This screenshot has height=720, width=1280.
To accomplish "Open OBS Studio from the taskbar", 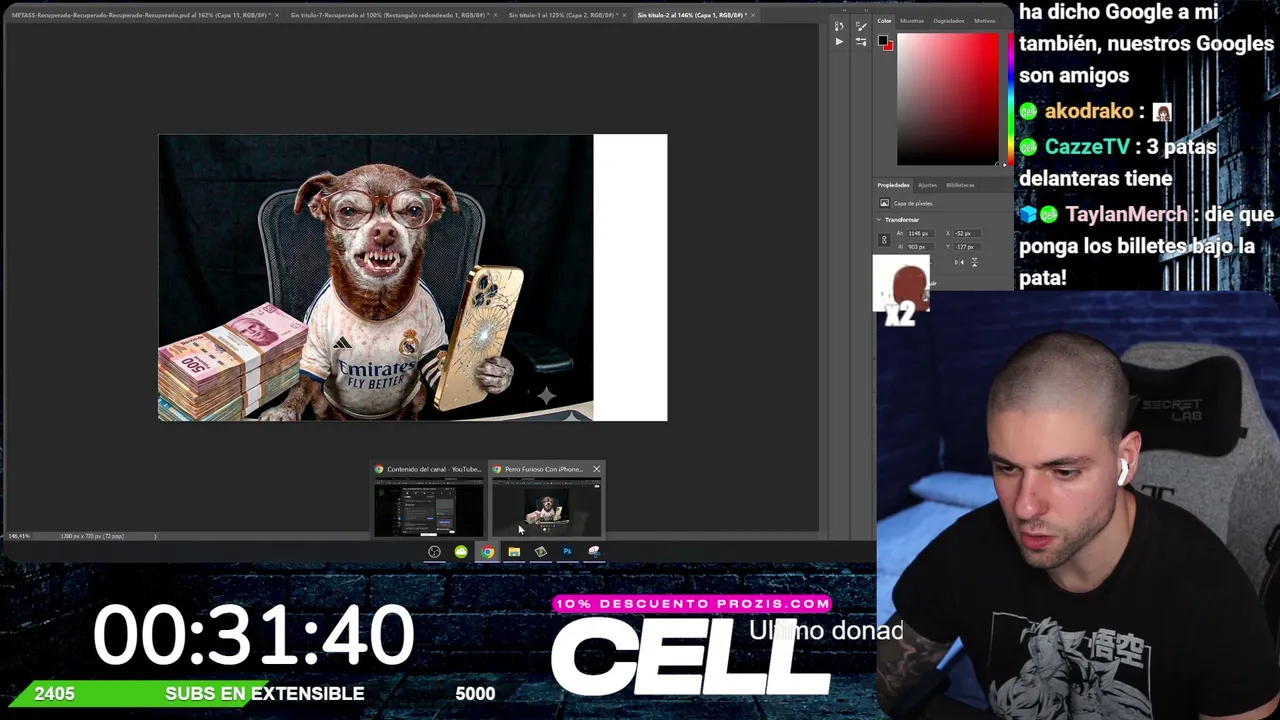I will (x=434, y=551).
